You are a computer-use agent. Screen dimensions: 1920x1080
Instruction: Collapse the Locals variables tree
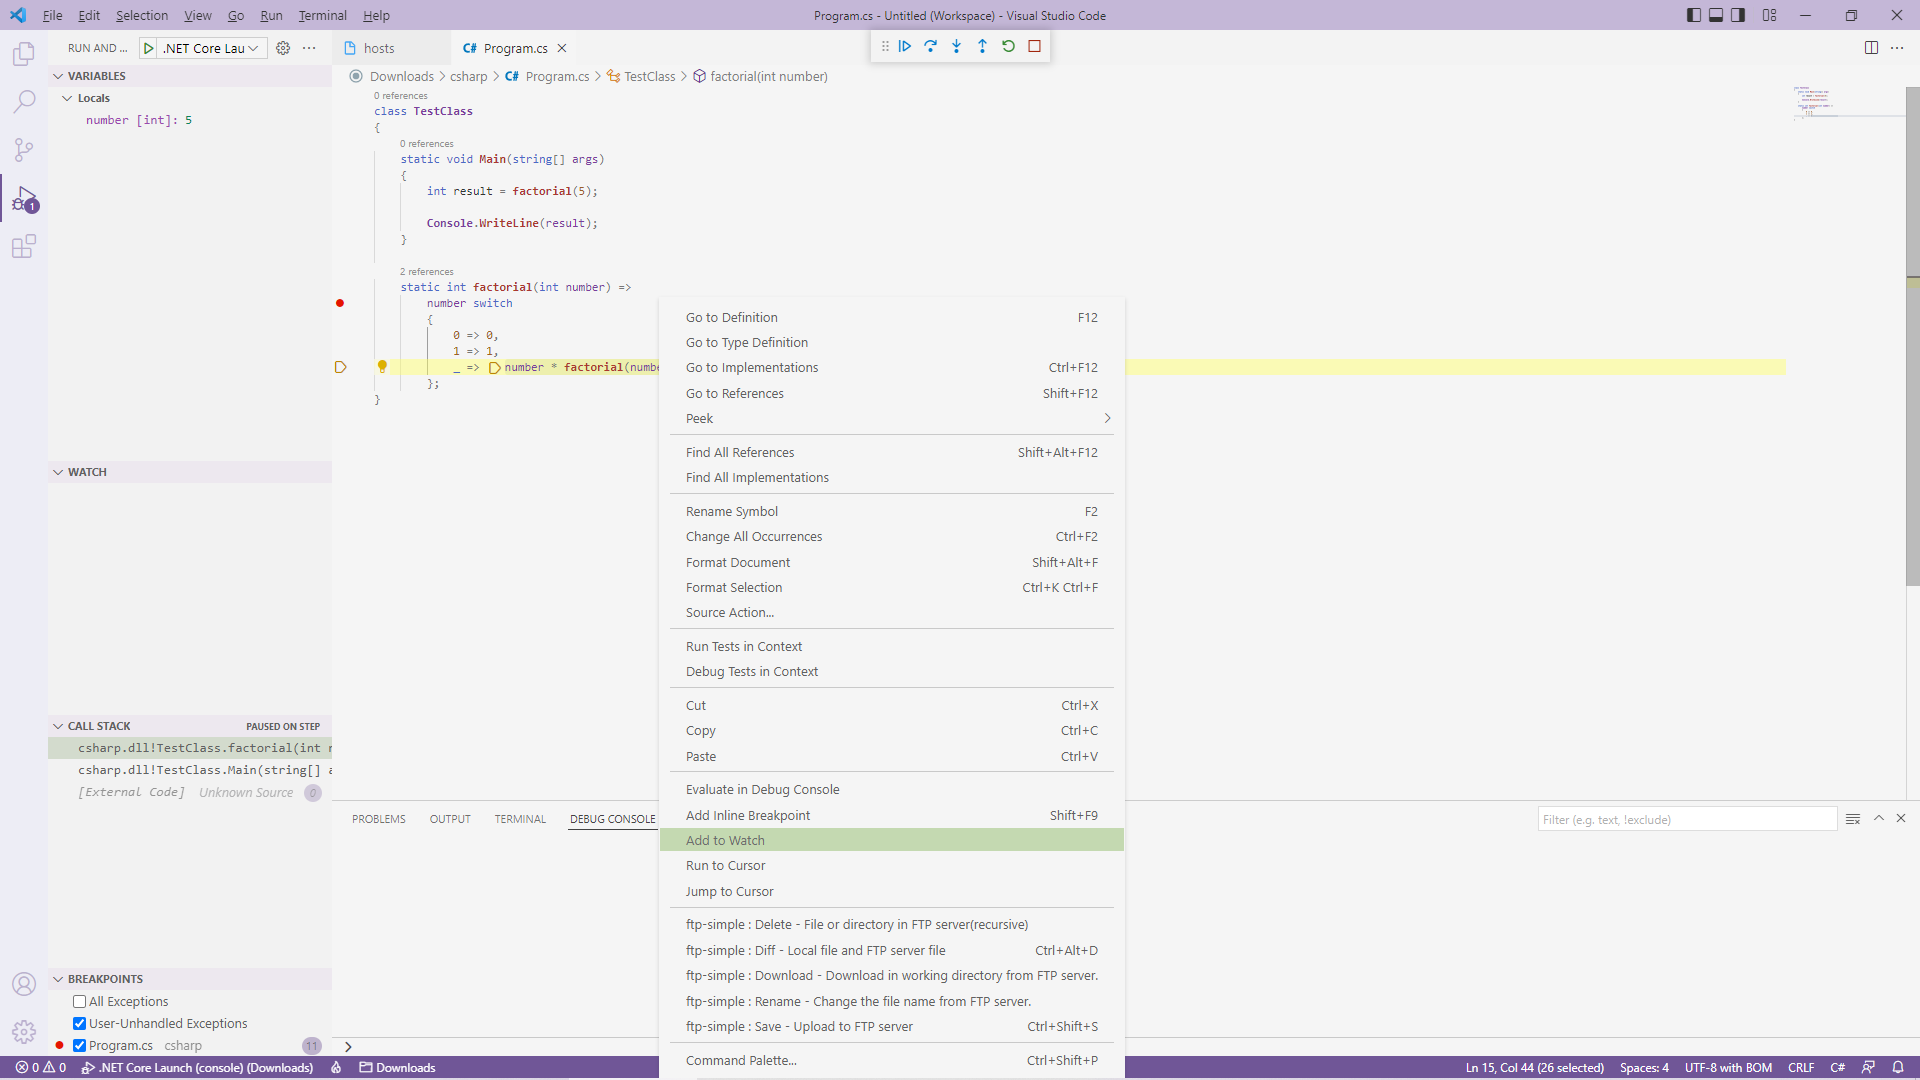pyautogui.click(x=67, y=98)
